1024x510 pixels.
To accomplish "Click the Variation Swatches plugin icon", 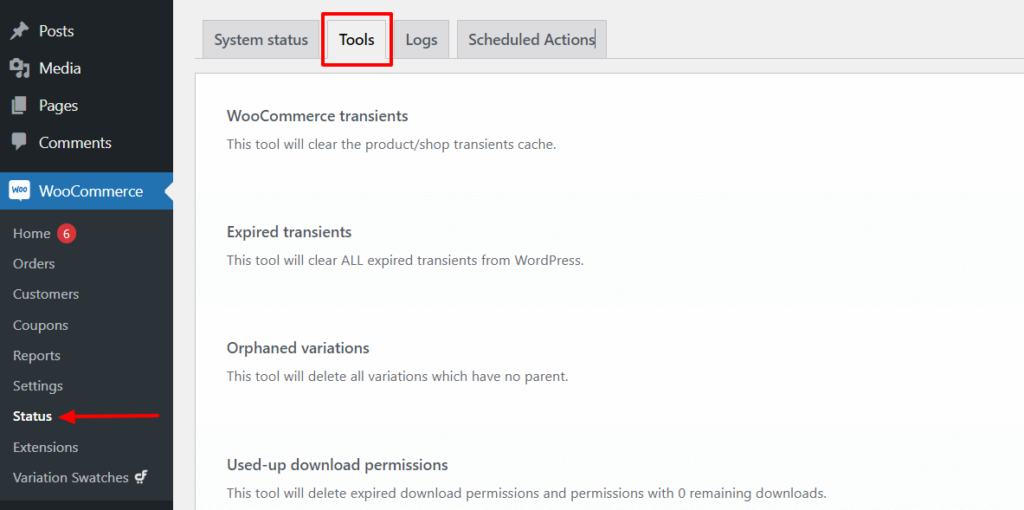I will coord(140,477).
